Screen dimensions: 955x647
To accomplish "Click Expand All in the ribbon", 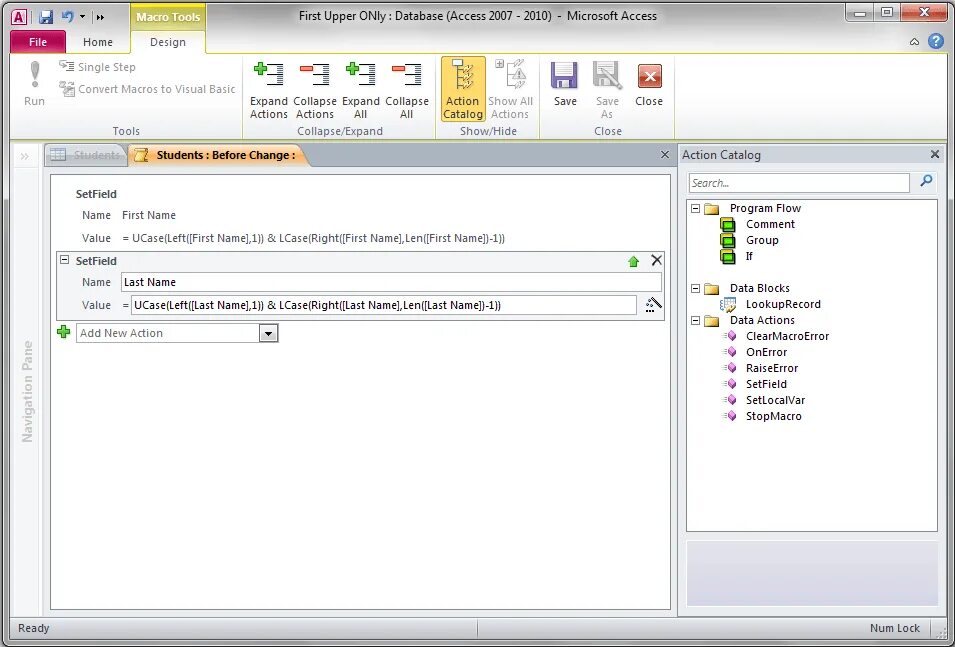I will (x=361, y=90).
